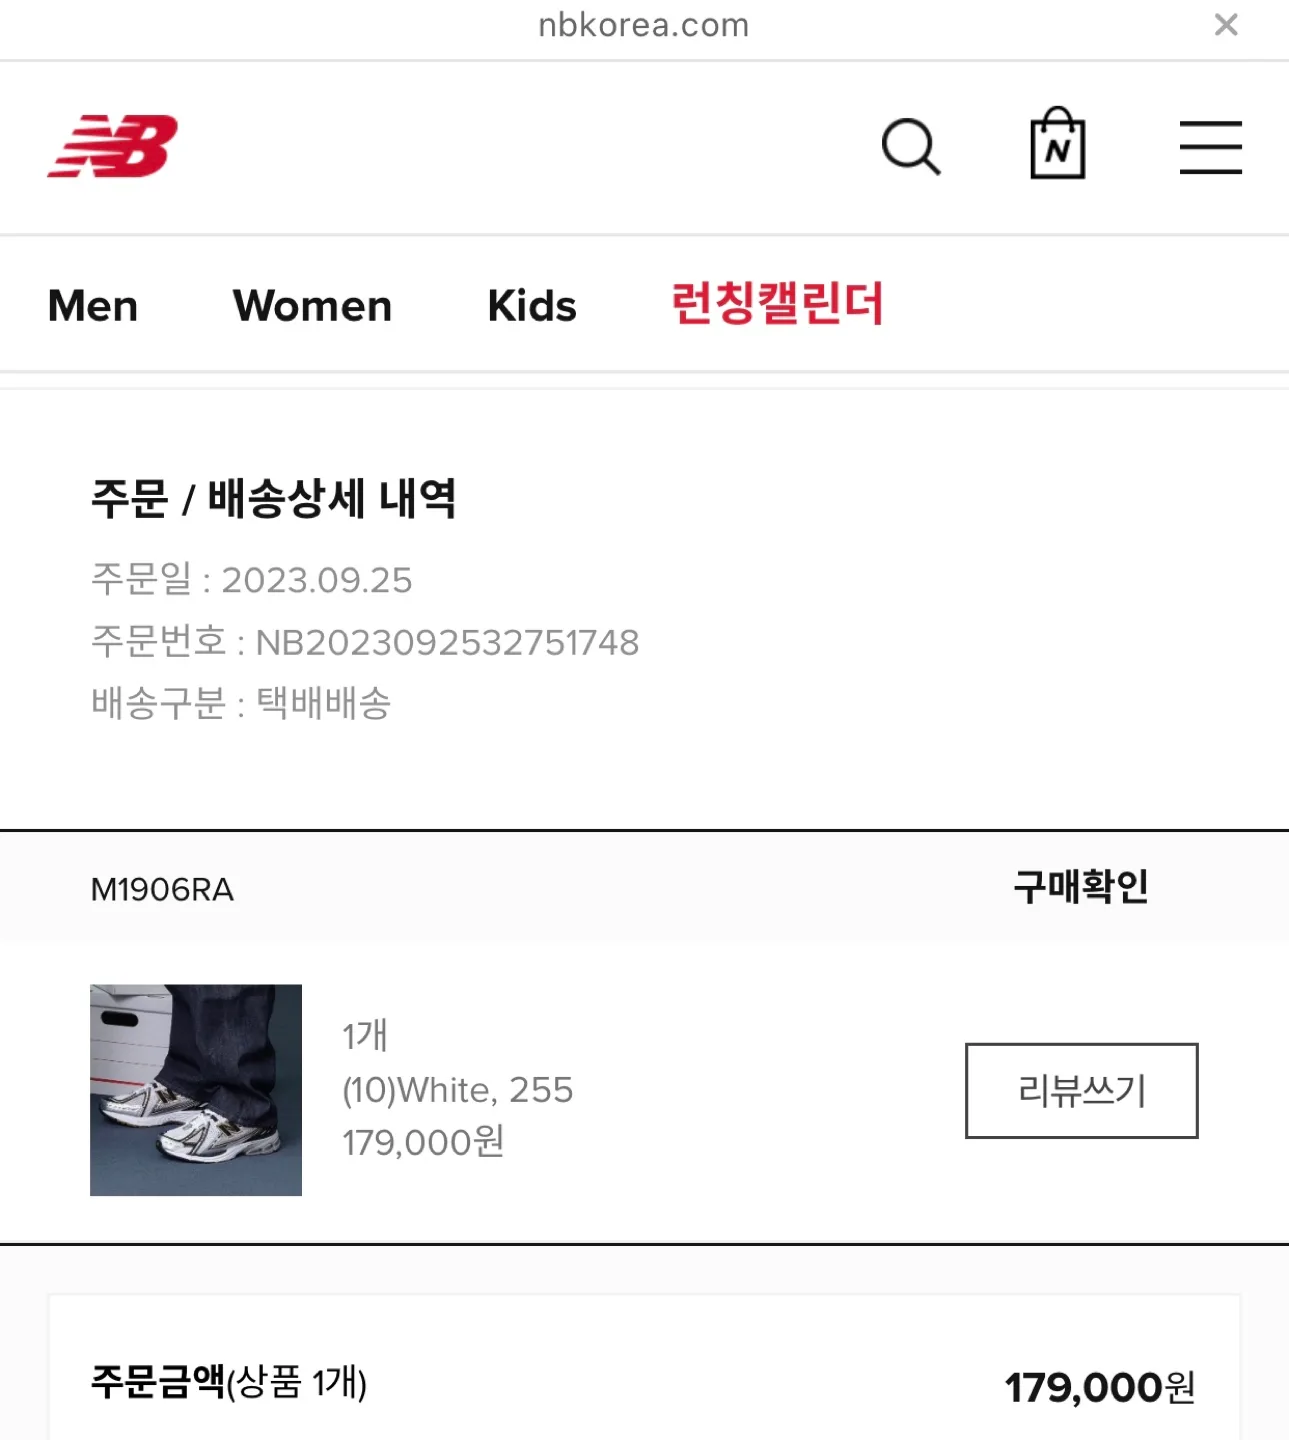This screenshot has height=1440, width=1289.
Task: Click the (10)White, 255 option text
Action: click(x=458, y=1089)
